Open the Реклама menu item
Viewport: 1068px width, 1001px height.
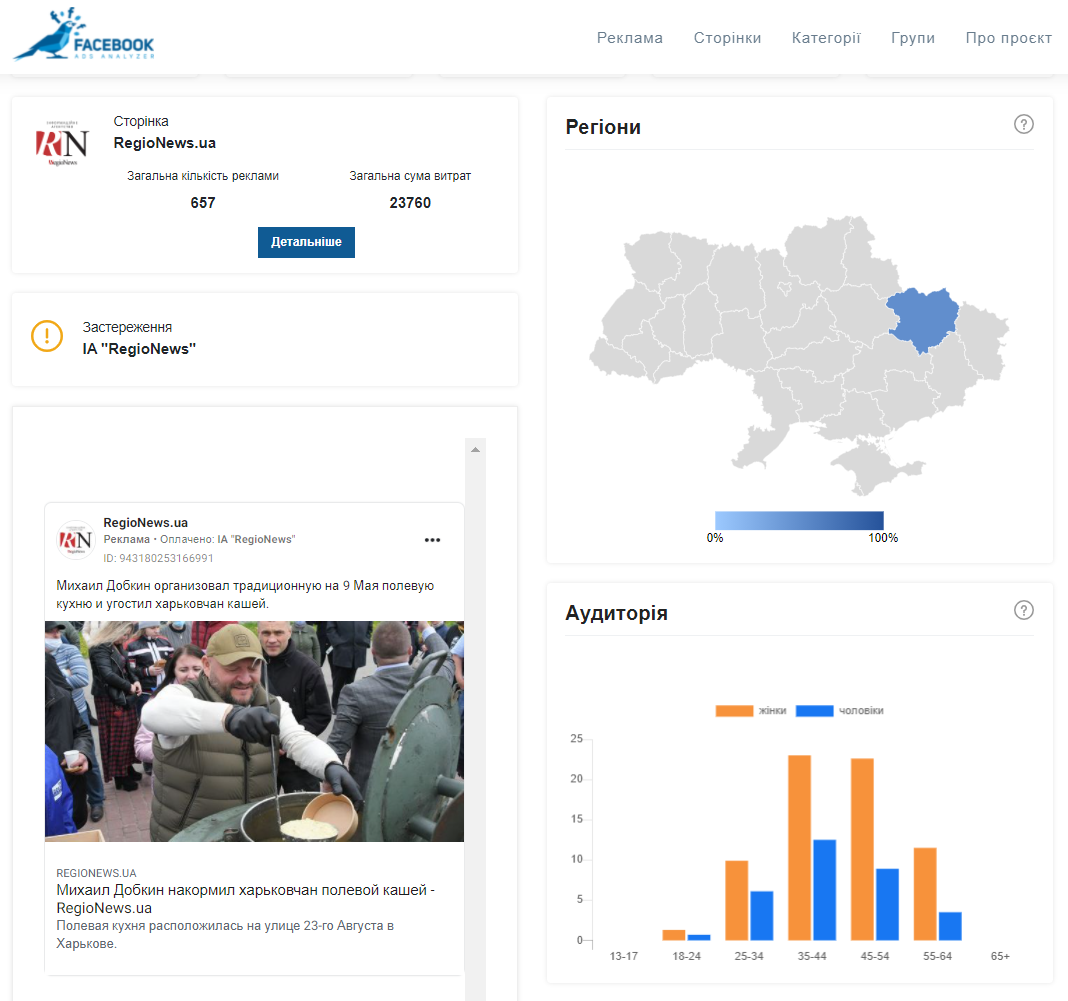(629, 38)
